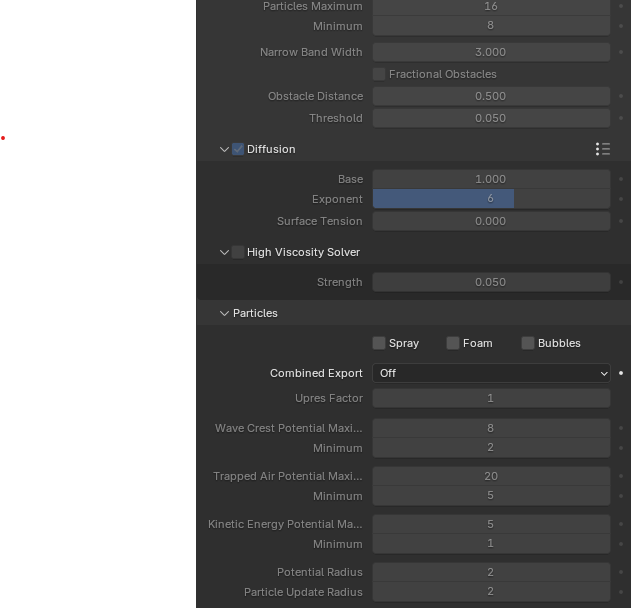The height and width of the screenshot is (608, 631).
Task: Collapse the Particles panel
Action: pyautogui.click(x=224, y=313)
